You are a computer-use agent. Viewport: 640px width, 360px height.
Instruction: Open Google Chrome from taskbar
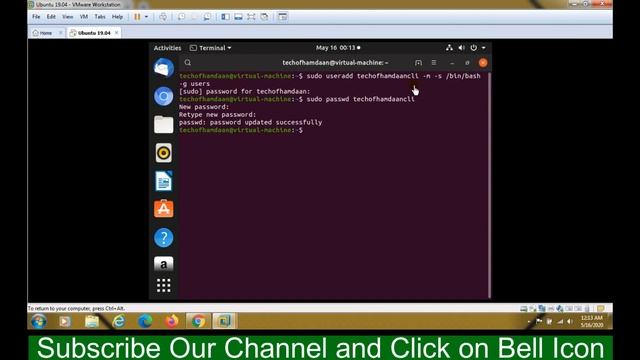198,322
